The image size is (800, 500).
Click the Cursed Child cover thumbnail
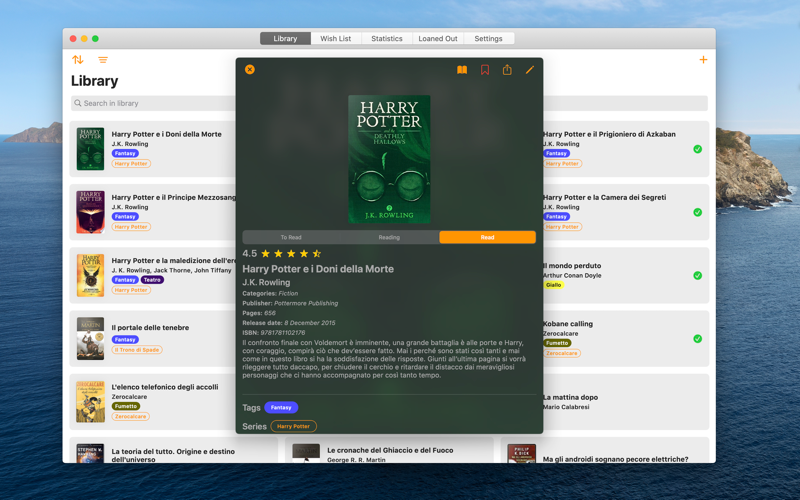tap(90, 276)
